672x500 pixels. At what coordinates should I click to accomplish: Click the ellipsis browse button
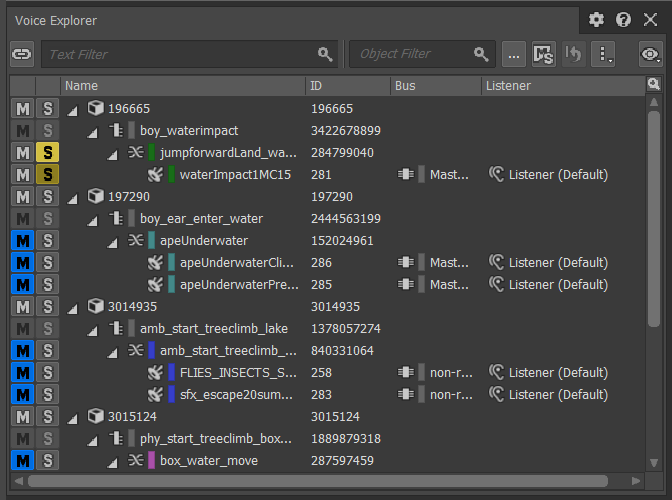click(513, 54)
